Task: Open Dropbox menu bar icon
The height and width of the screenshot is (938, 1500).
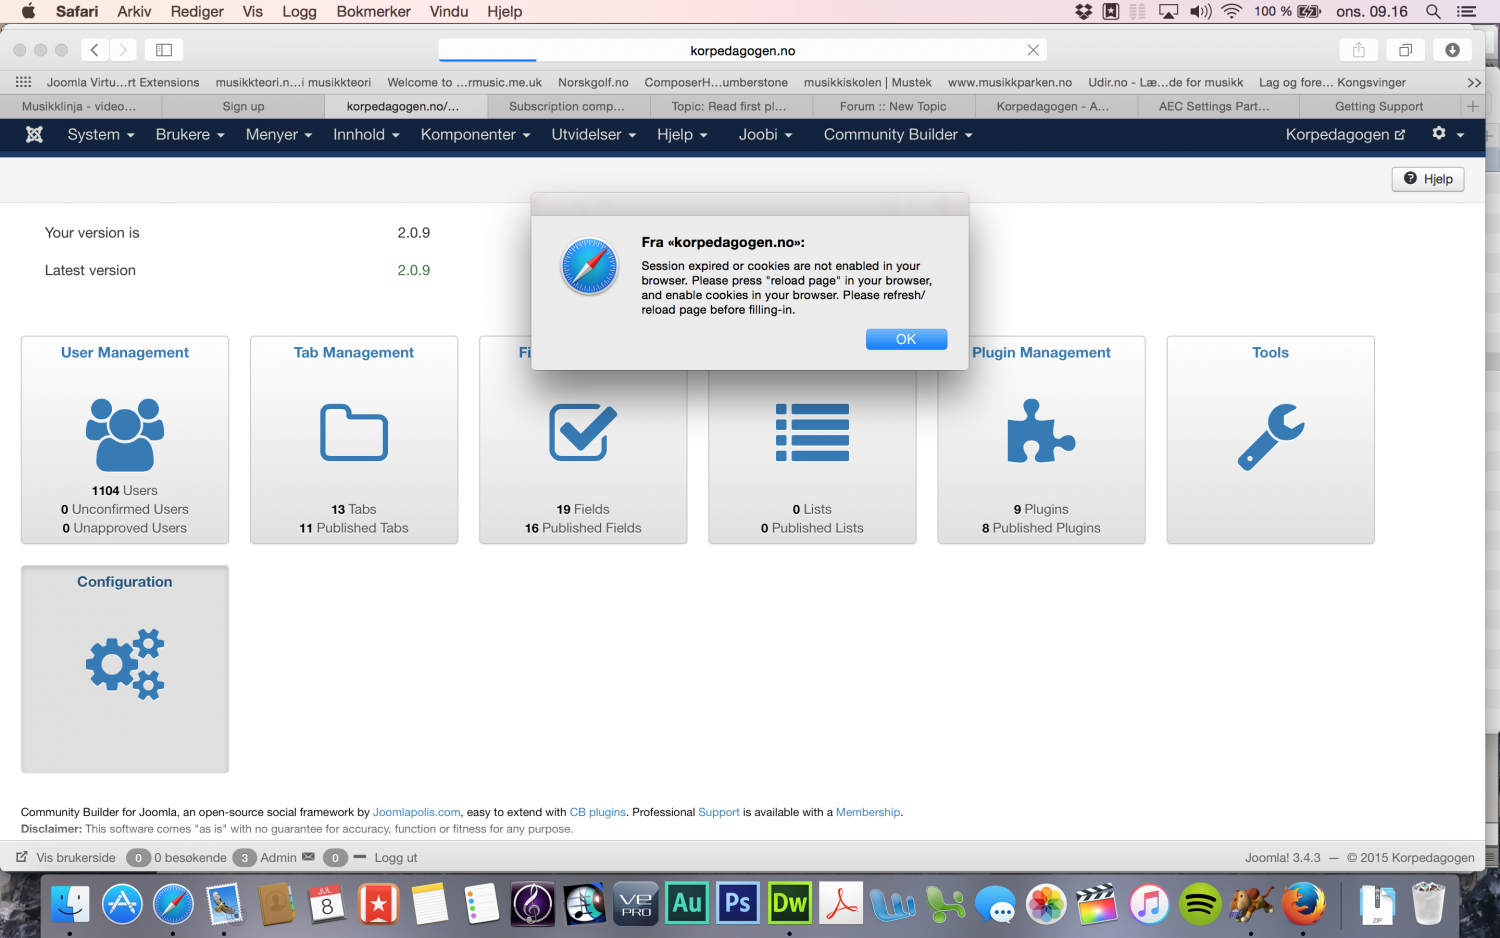Action: [x=1084, y=12]
